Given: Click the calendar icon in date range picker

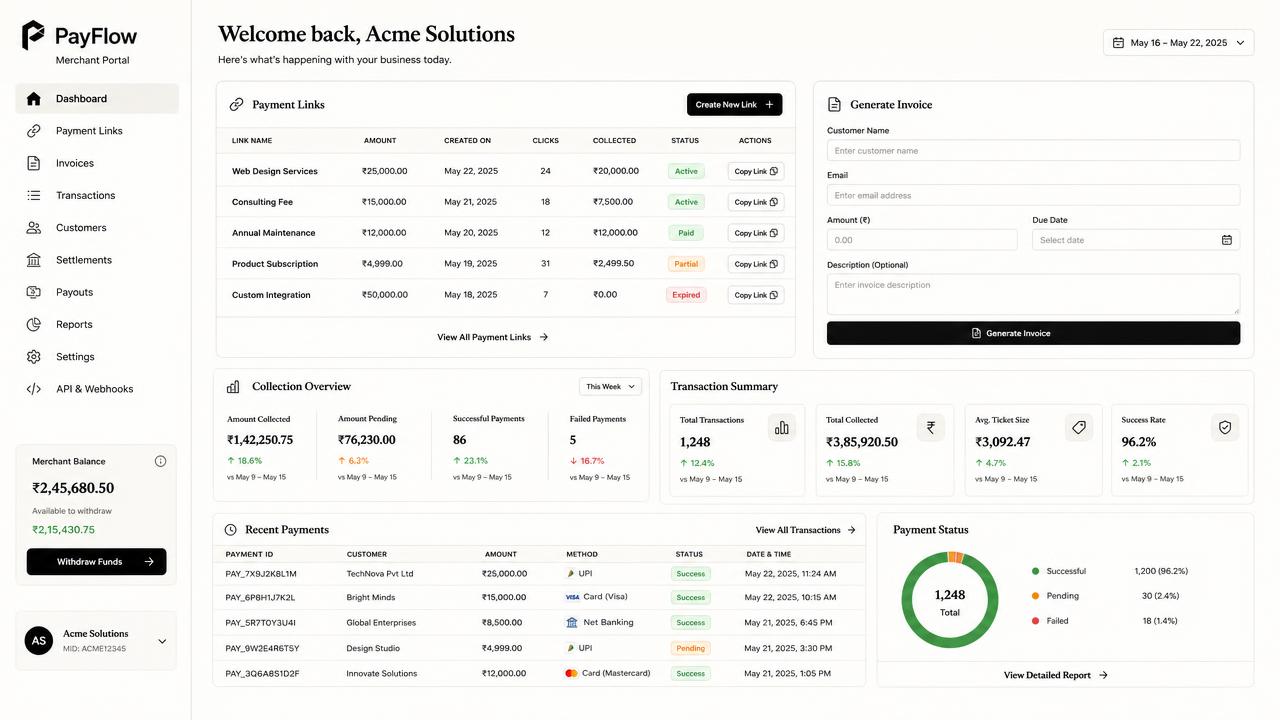Looking at the screenshot, I should click(x=1118, y=43).
